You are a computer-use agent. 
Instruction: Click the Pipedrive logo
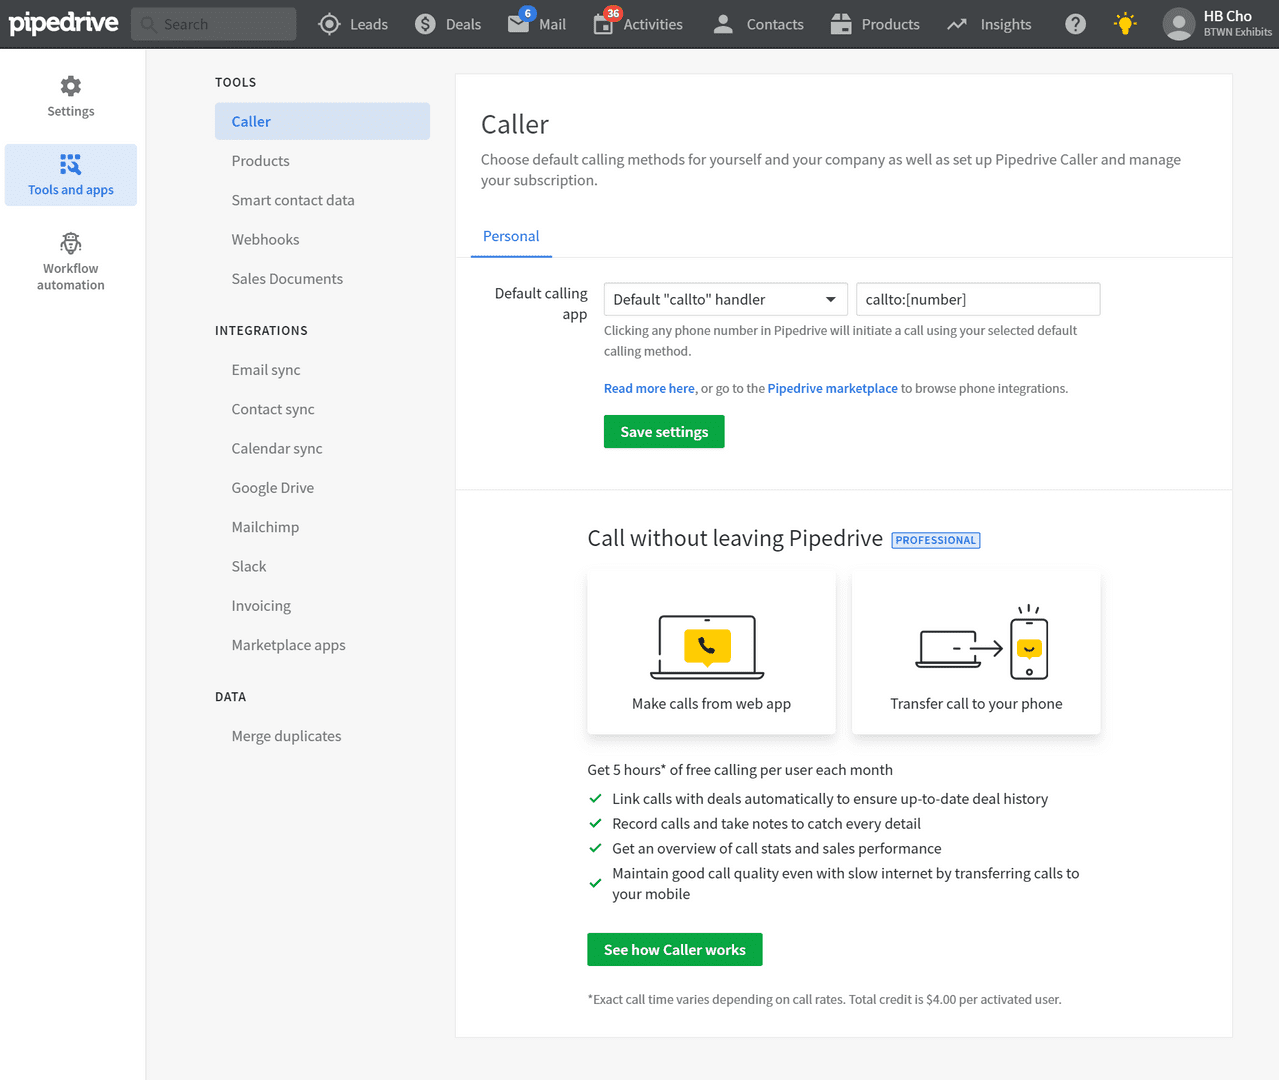click(x=64, y=22)
